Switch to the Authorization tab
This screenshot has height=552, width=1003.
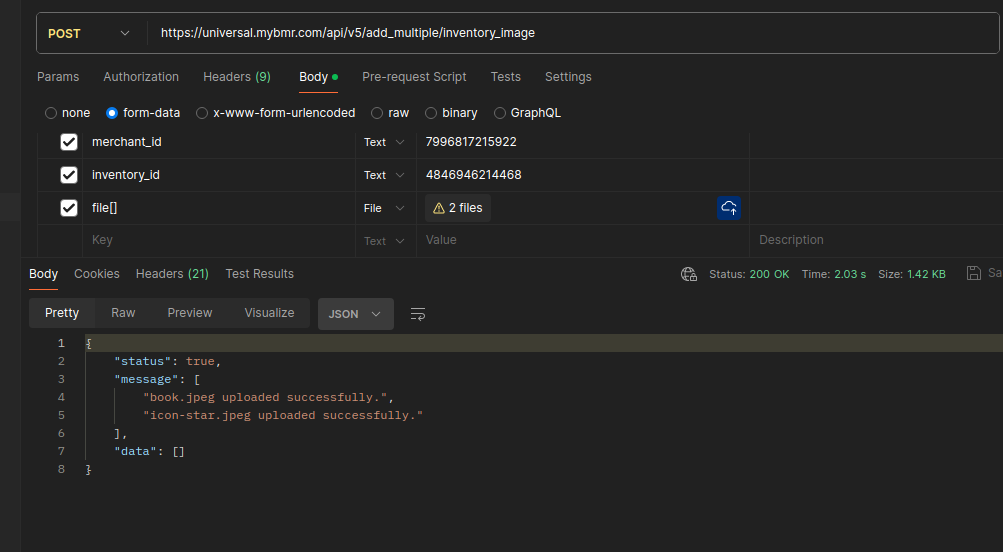tap(141, 77)
